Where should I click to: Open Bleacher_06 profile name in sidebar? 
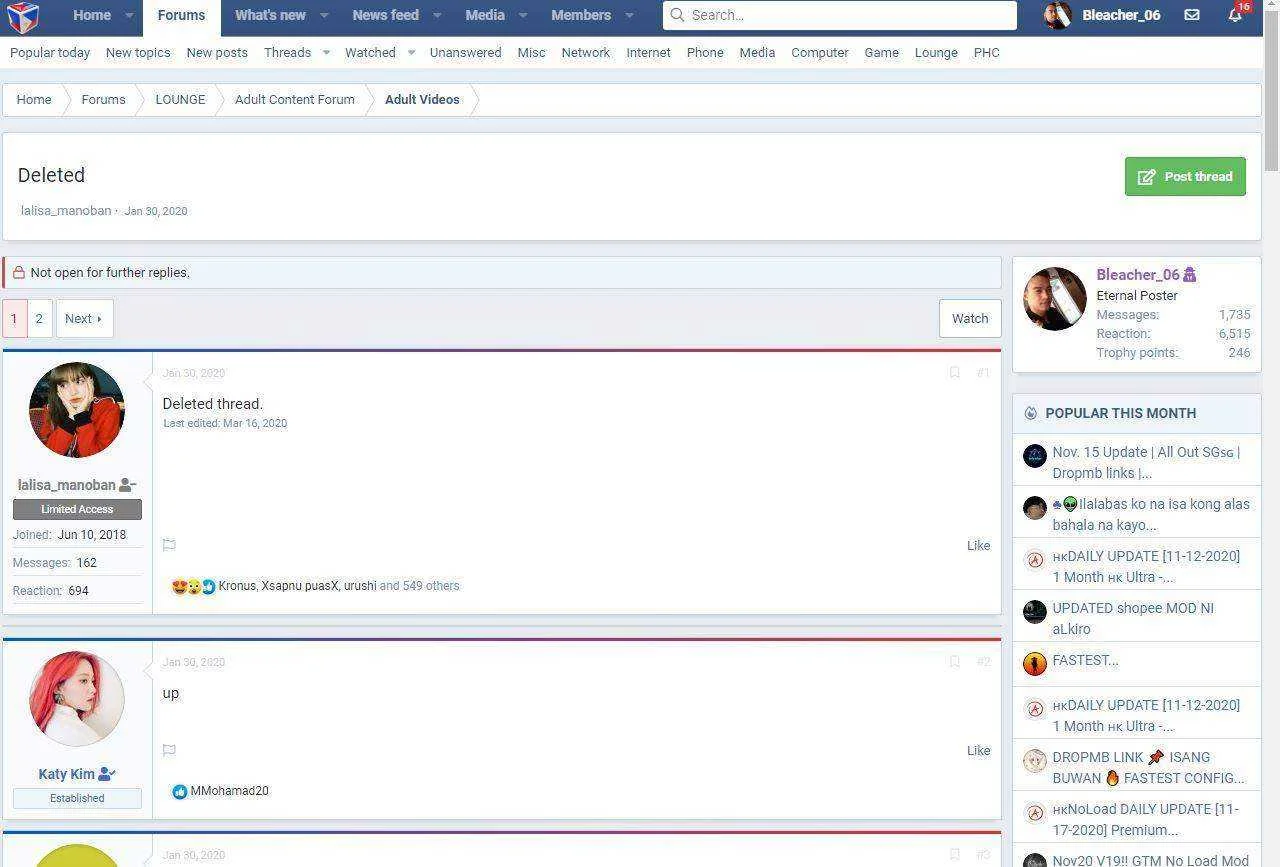pyautogui.click(x=1138, y=274)
